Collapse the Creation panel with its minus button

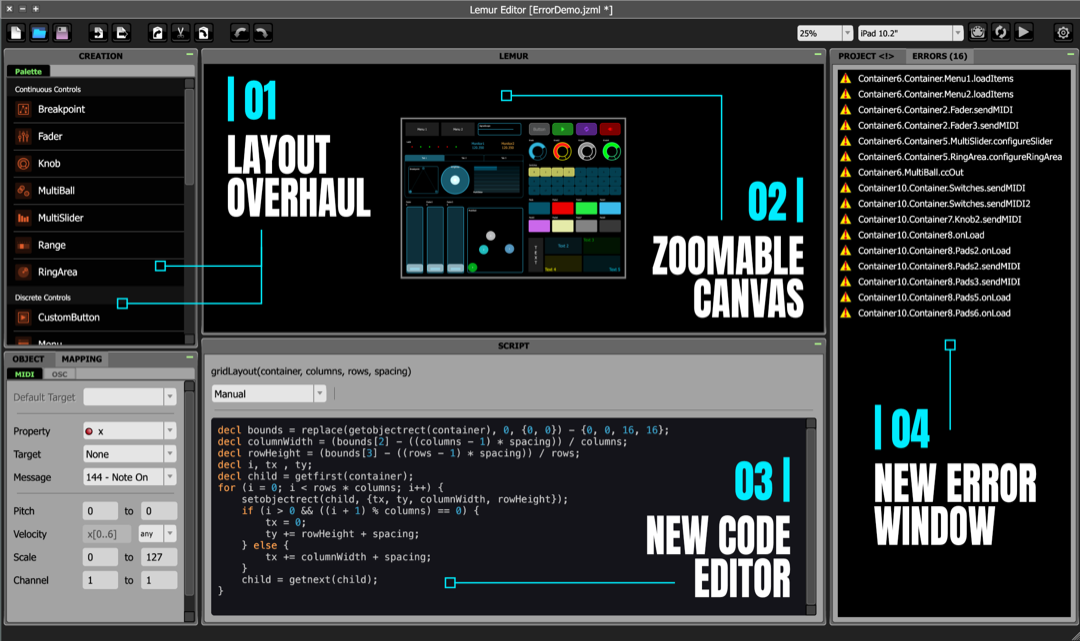pos(189,54)
